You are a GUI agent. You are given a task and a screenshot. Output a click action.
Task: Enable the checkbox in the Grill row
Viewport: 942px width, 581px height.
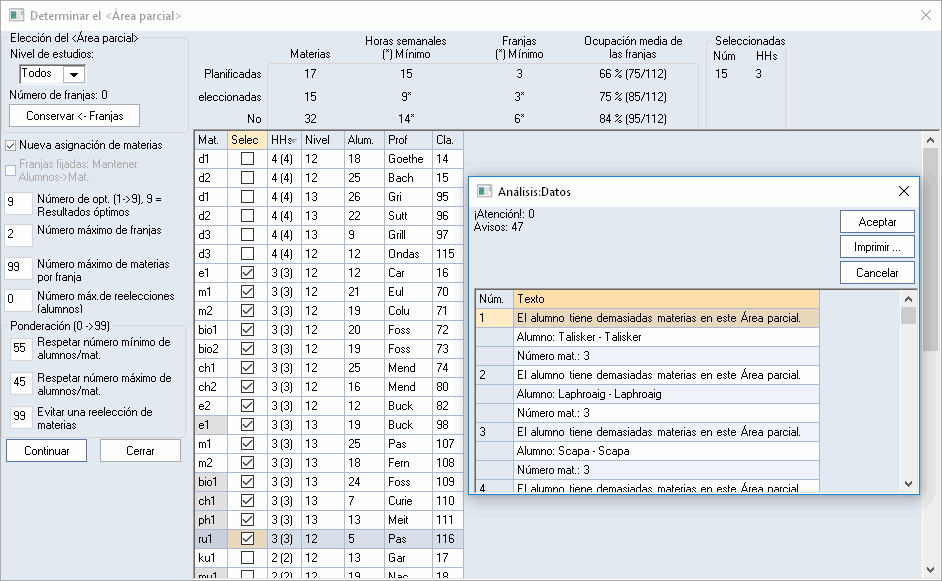coord(247,235)
